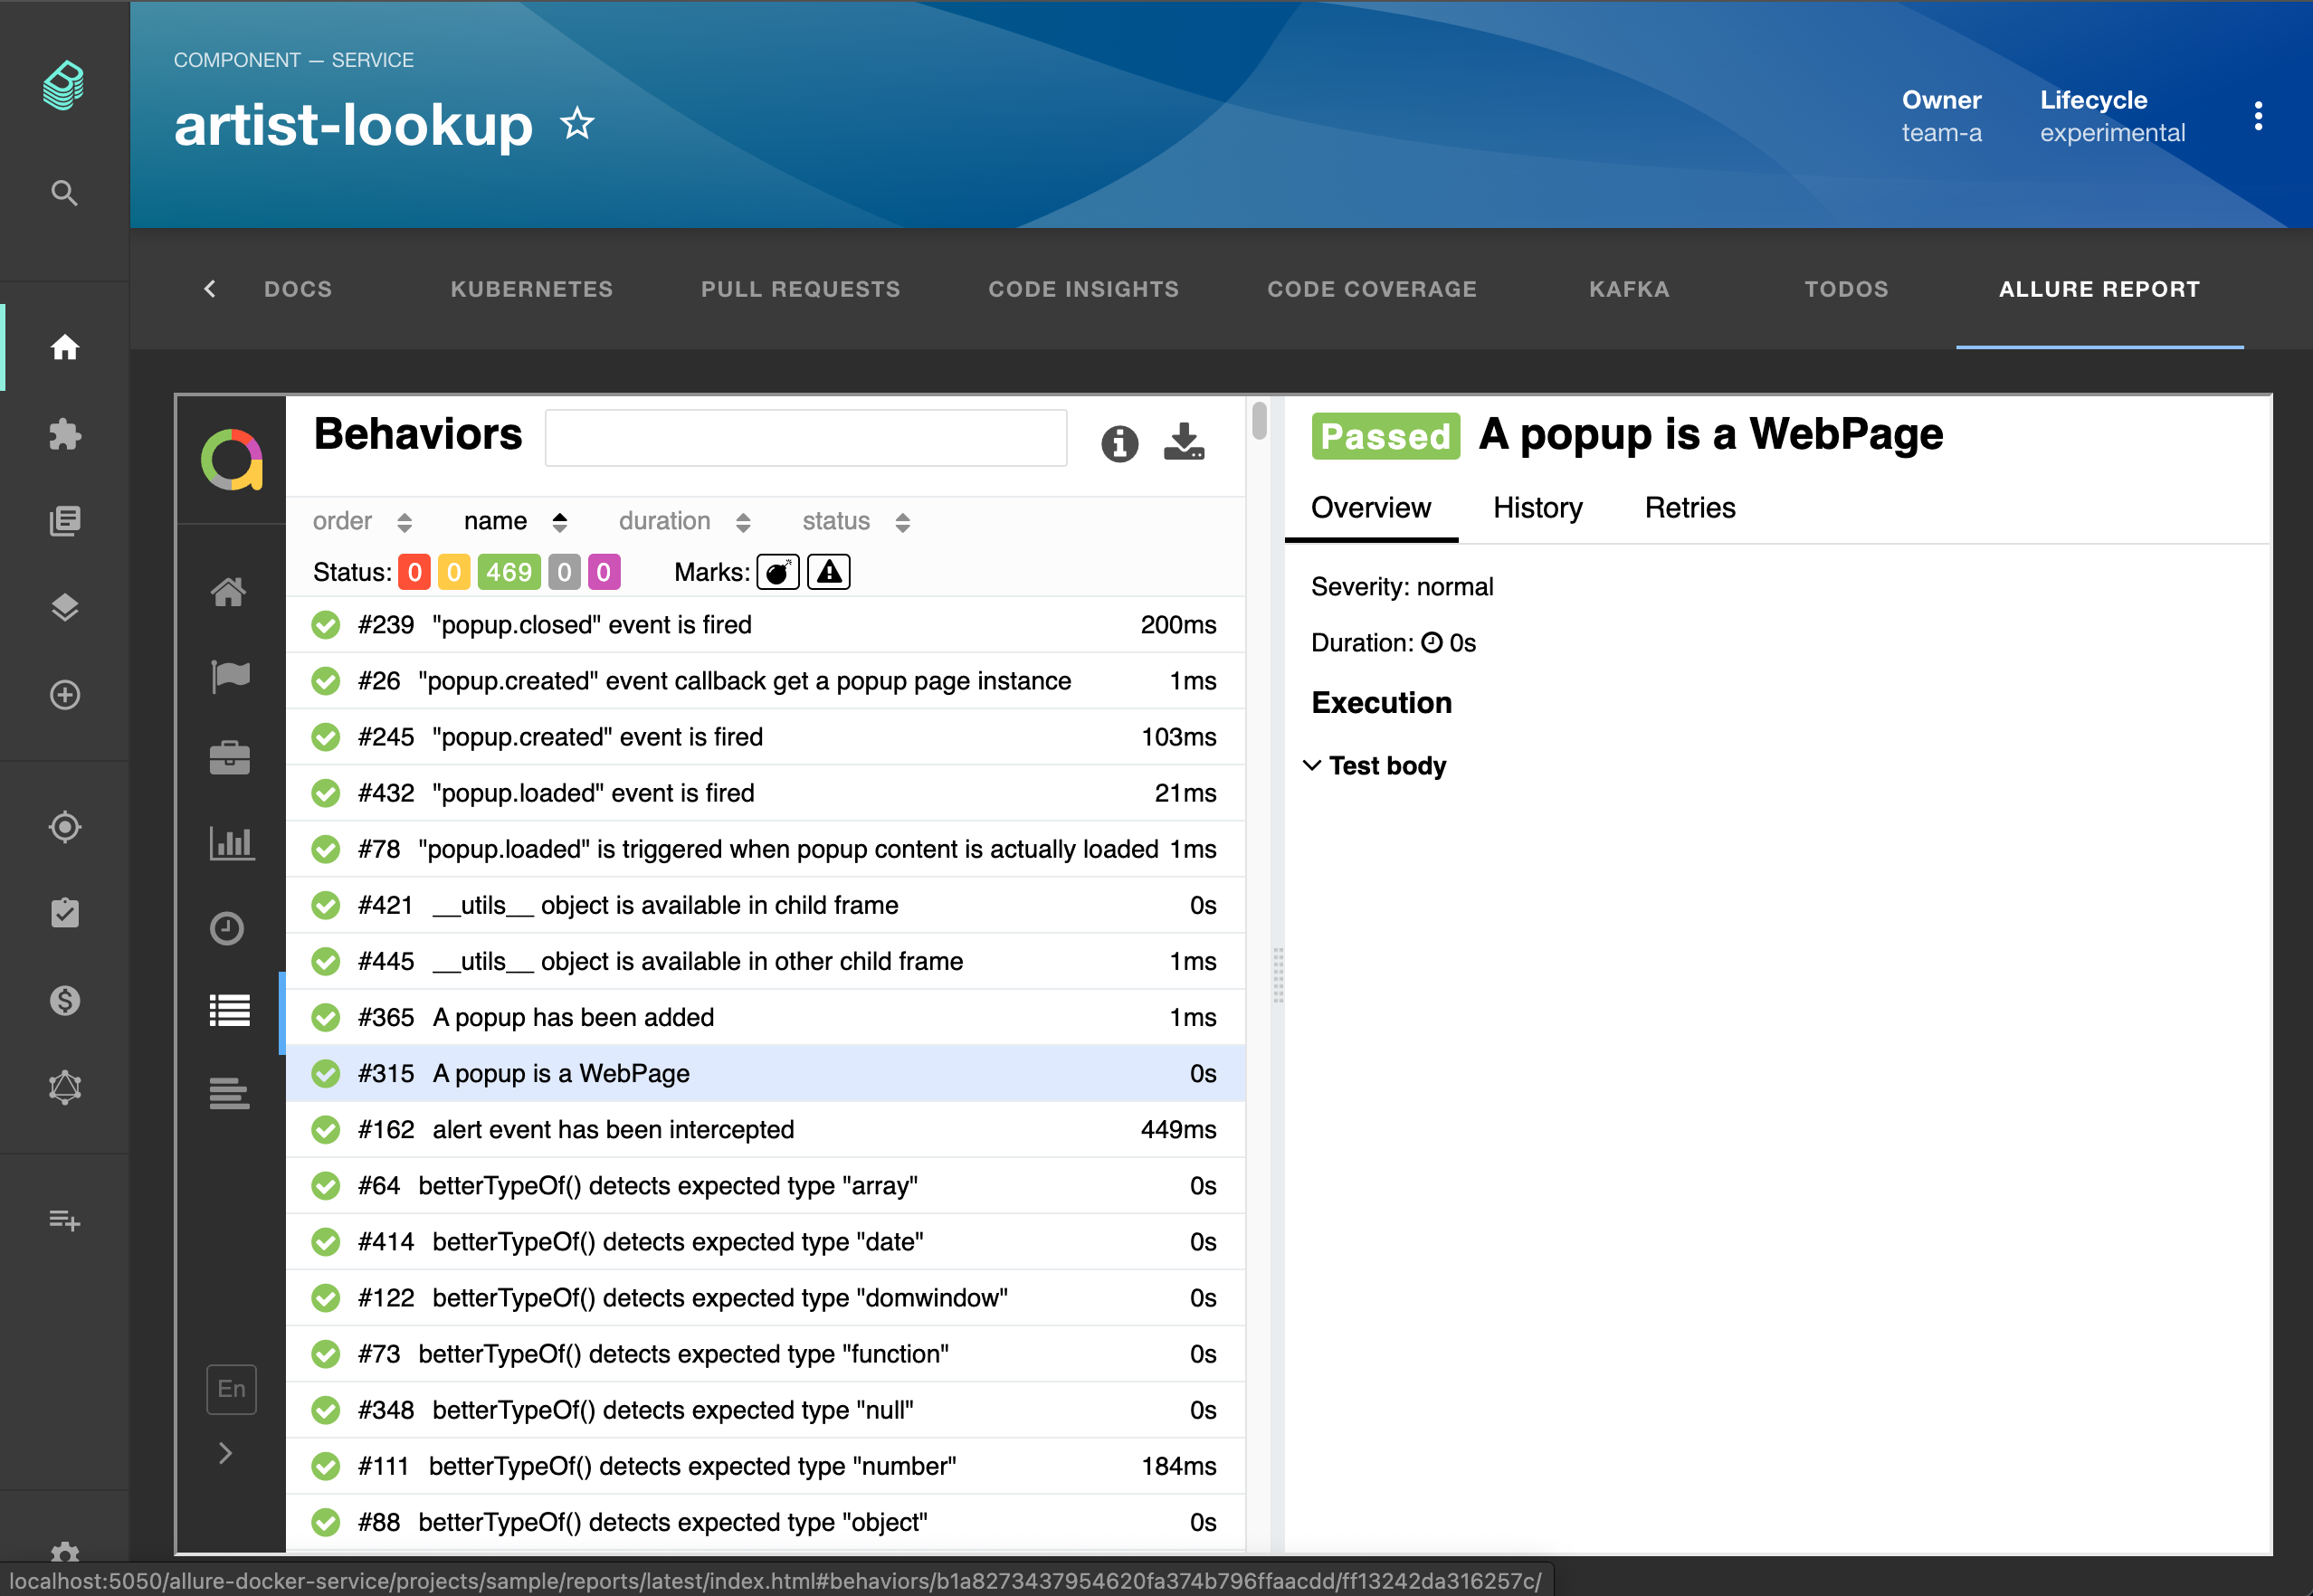
Task: Click the download CSV icon in Behaviors
Action: click(x=1184, y=441)
